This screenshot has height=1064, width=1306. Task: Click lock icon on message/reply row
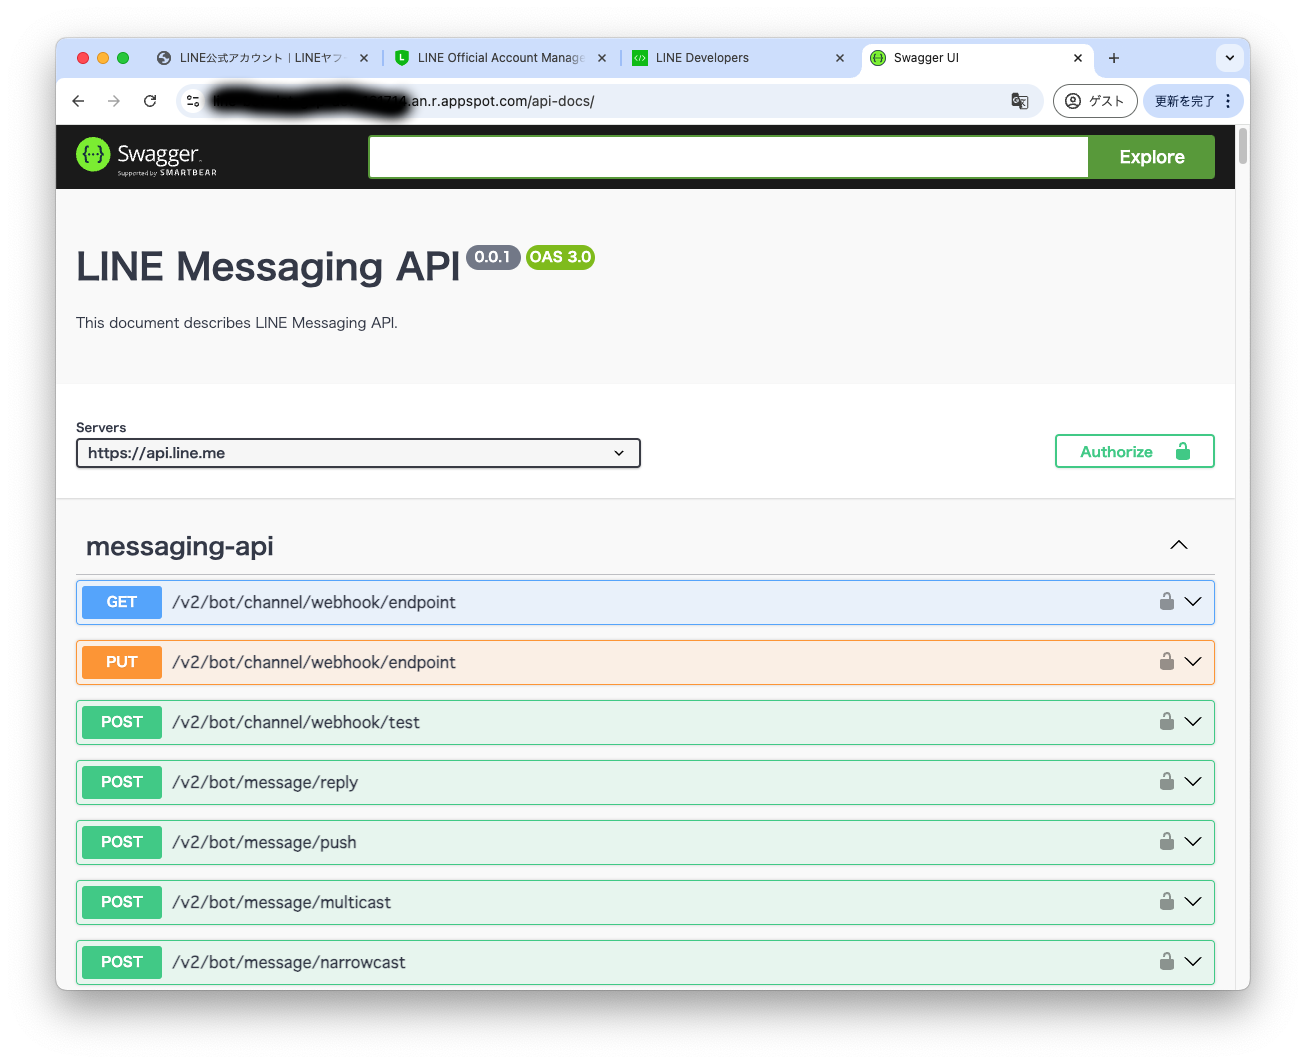1166,781
